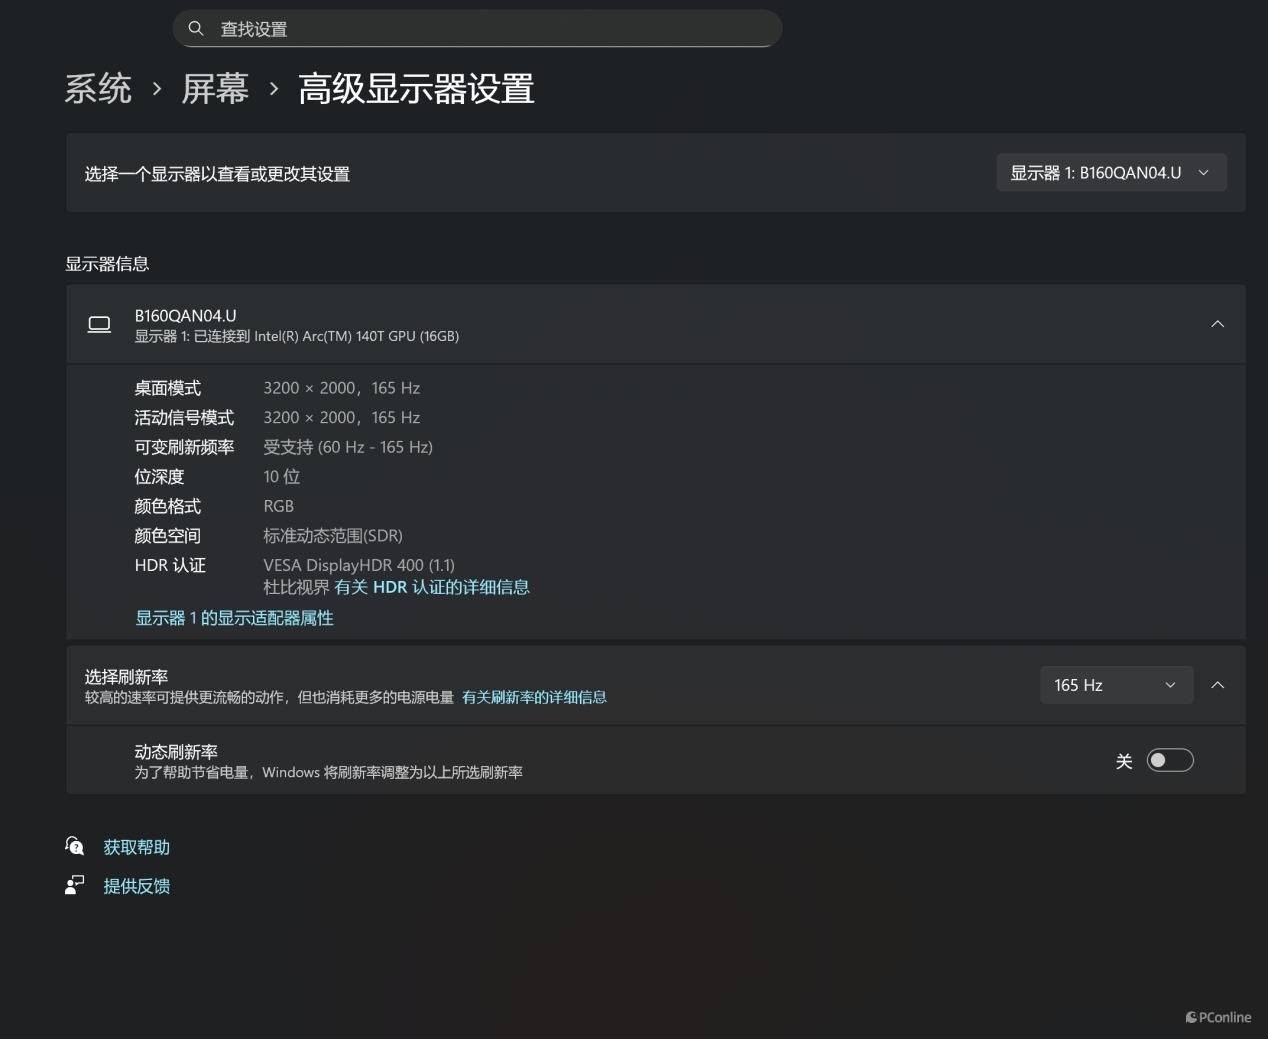Click the 获取帮助 help icon

(75, 847)
